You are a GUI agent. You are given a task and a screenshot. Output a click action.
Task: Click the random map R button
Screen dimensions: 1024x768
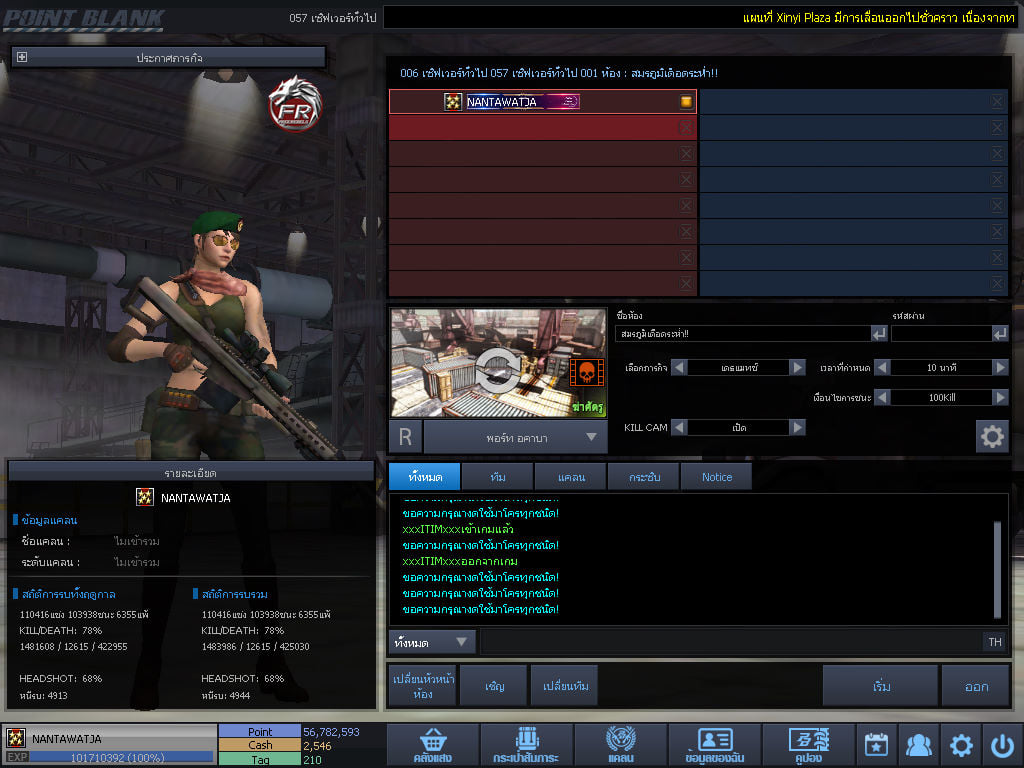tap(406, 437)
